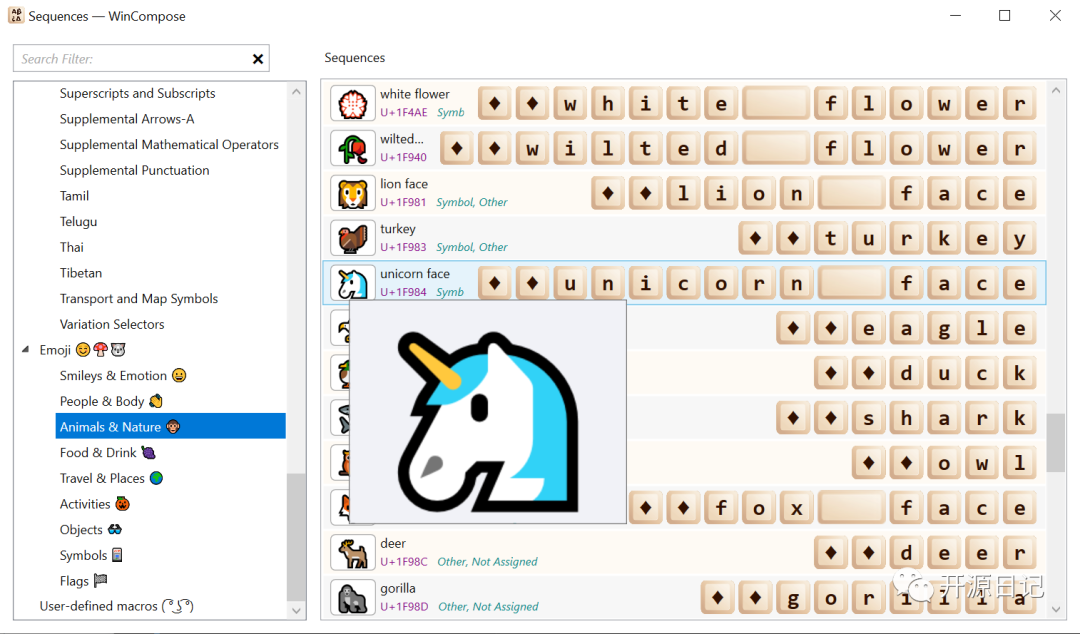Viewport: 1080px width, 634px height.
Task: Click the wilted flower emoji icon
Action: [x=353, y=148]
